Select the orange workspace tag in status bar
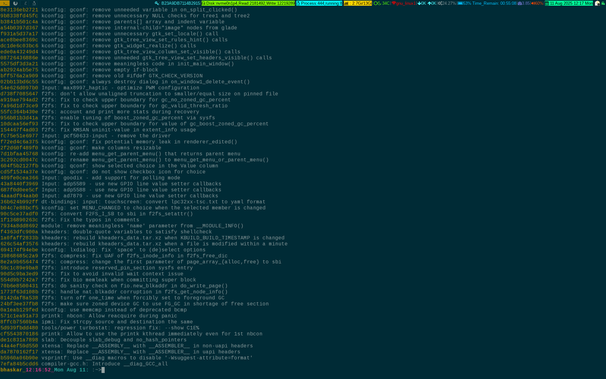 tap(5, 3)
